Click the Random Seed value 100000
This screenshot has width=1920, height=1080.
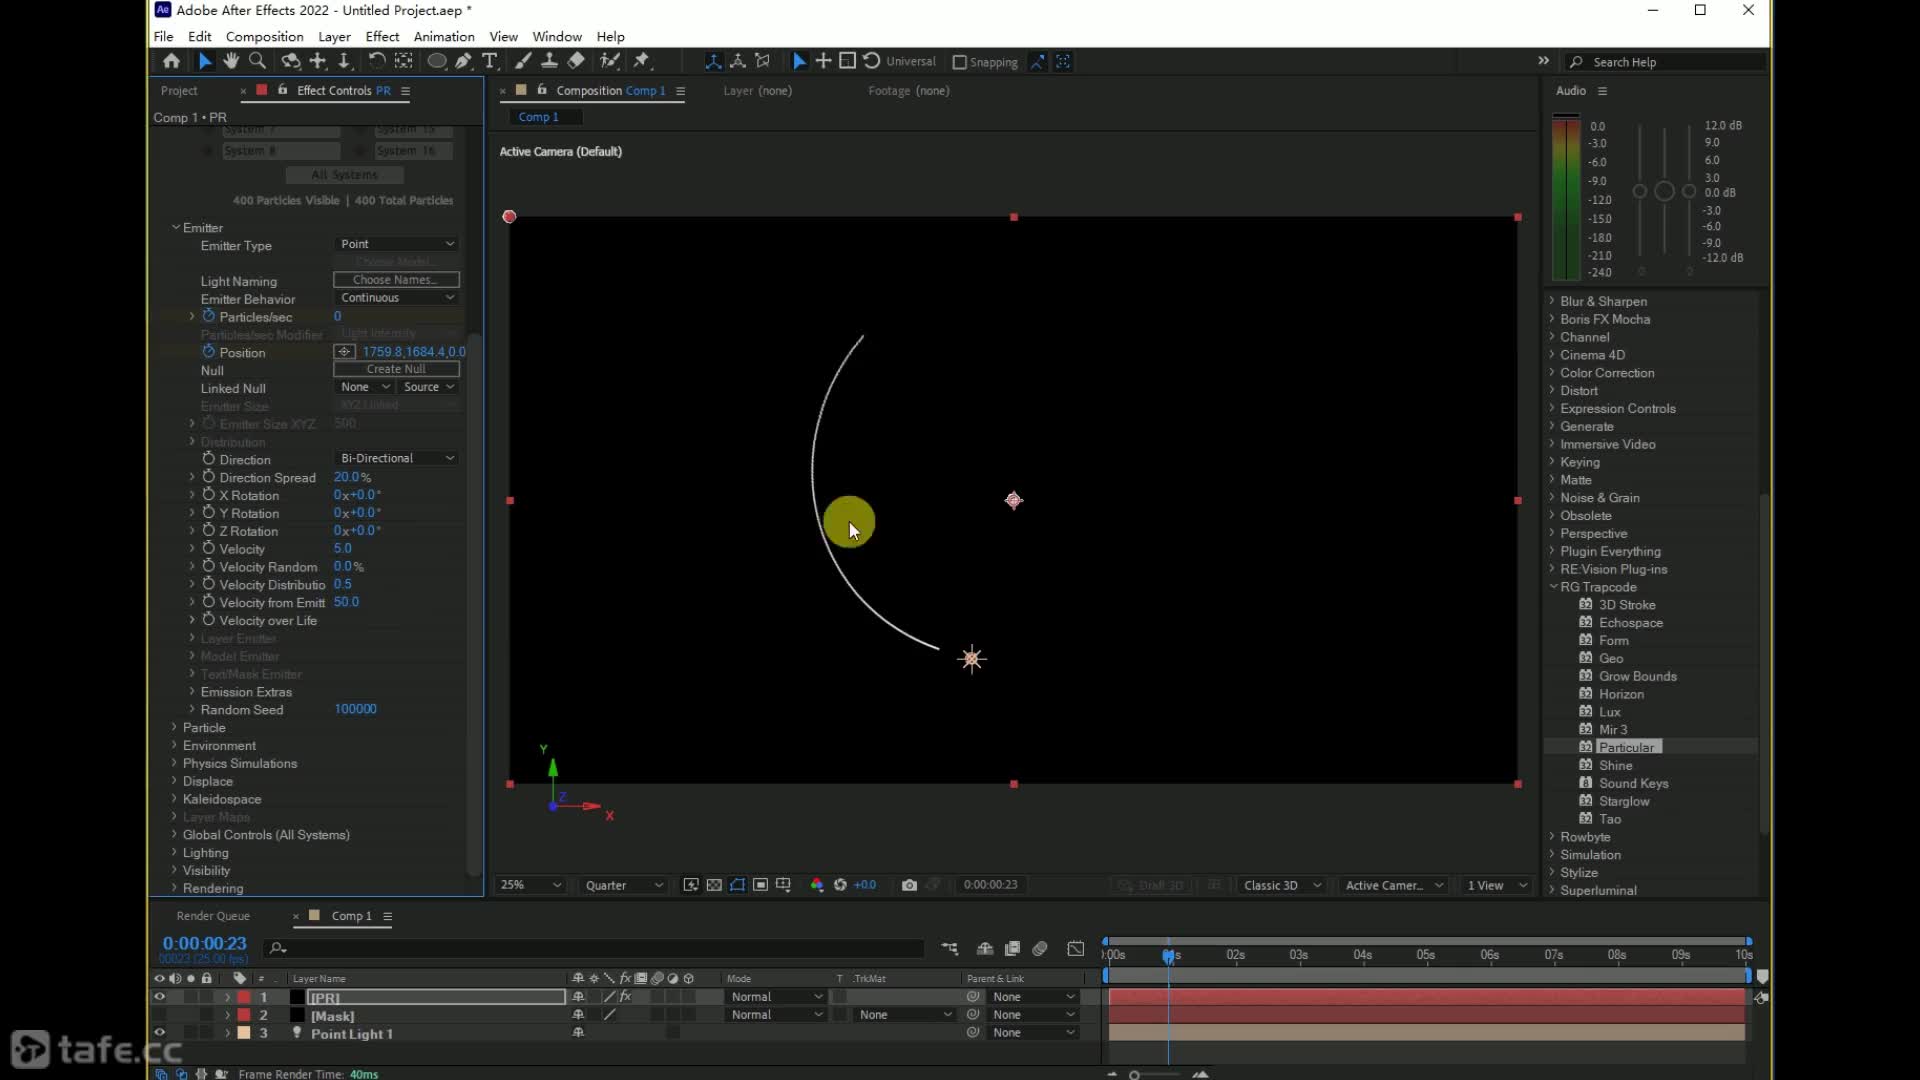[x=355, y=709]
